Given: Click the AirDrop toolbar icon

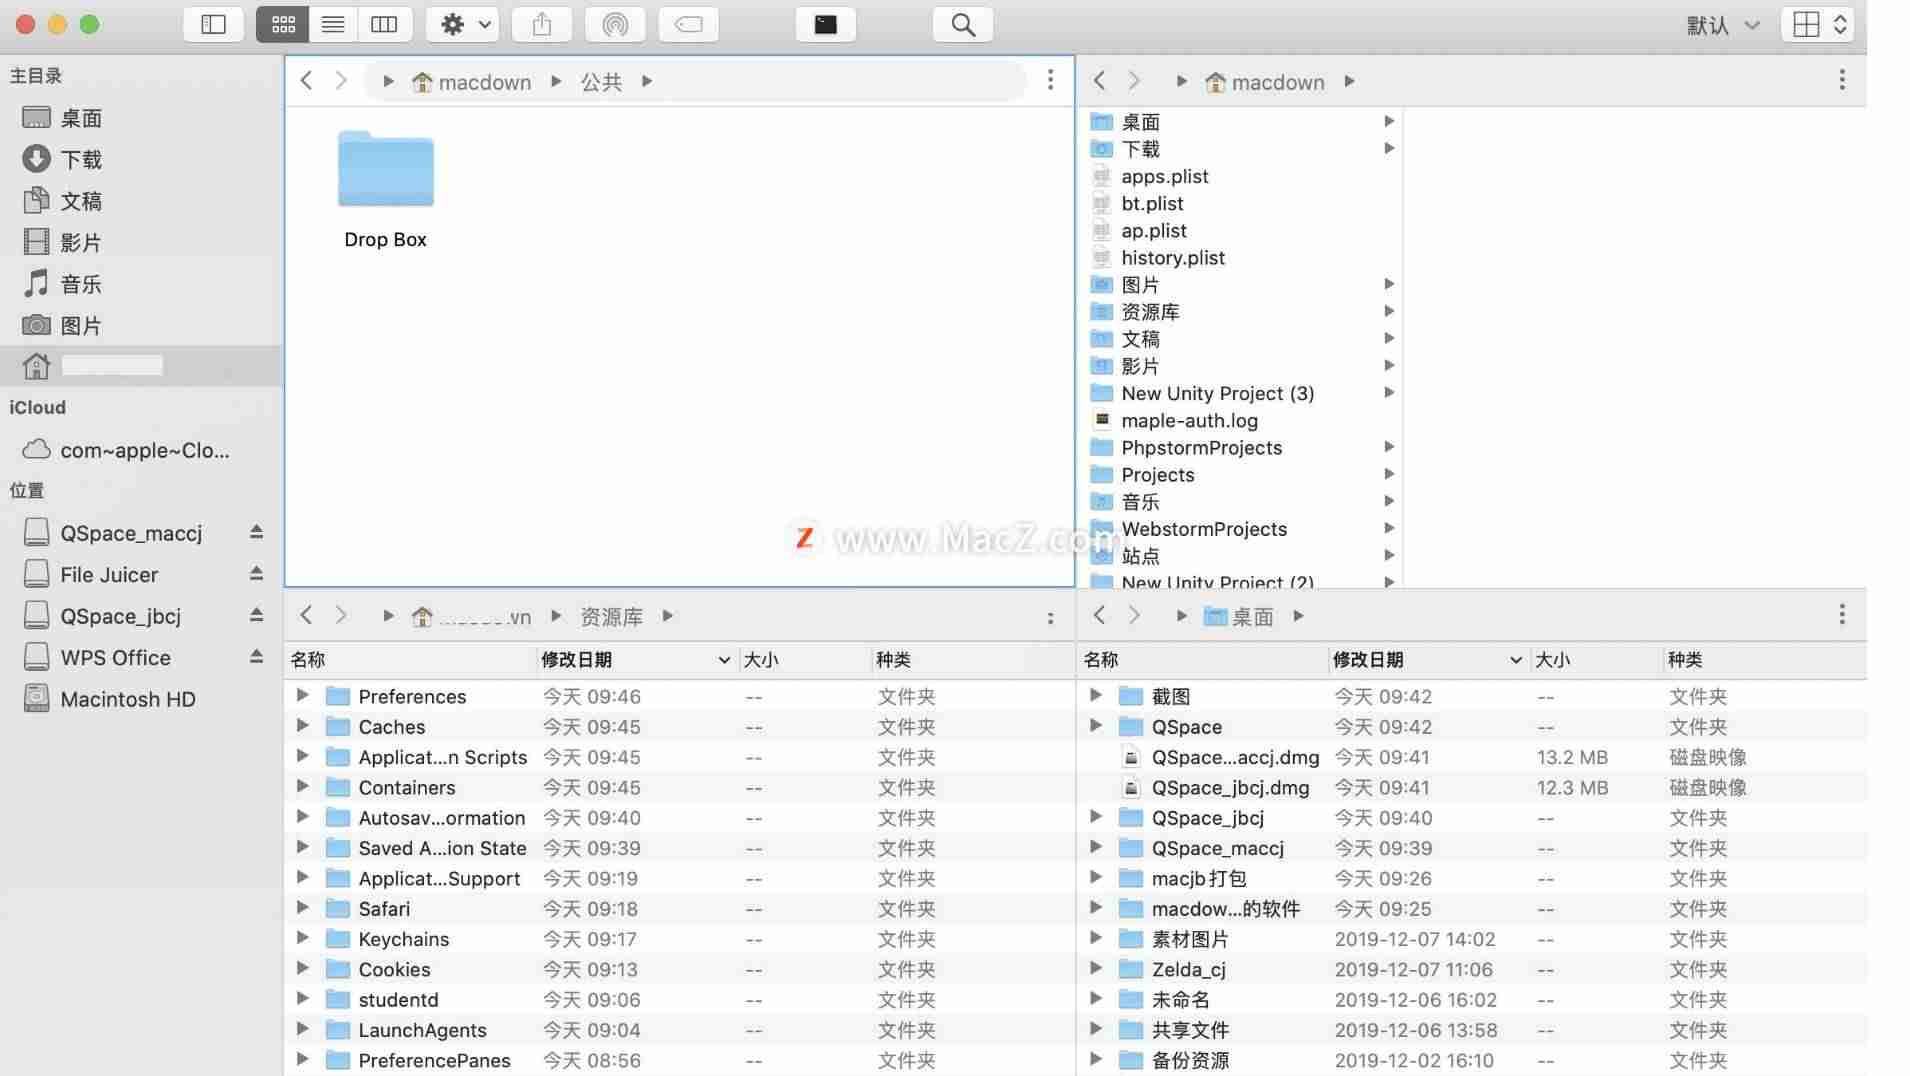Looking at the screenshot, I should click(615, 24).
